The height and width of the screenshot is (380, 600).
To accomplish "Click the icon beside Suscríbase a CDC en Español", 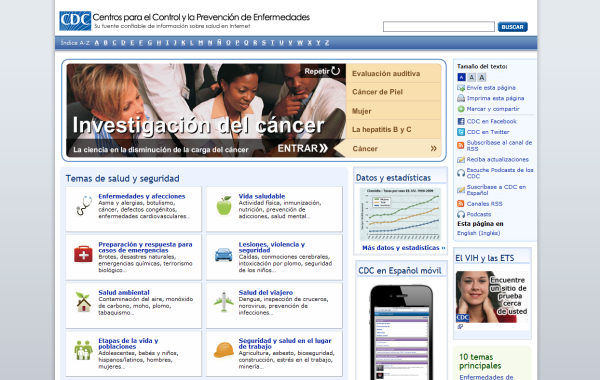I will pos(461,190).
